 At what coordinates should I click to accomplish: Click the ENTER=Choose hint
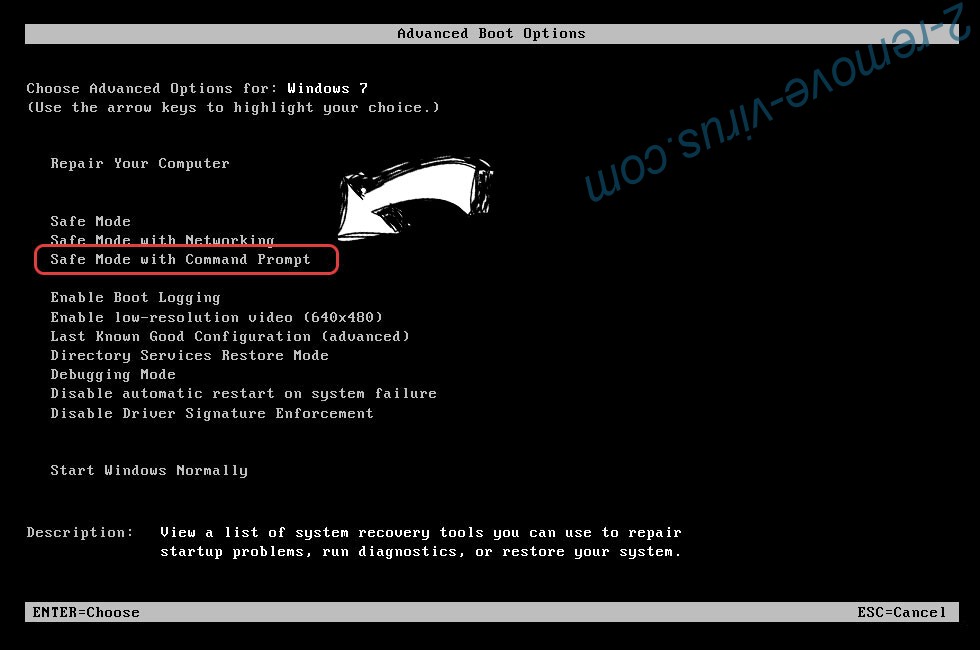(86, 612)
